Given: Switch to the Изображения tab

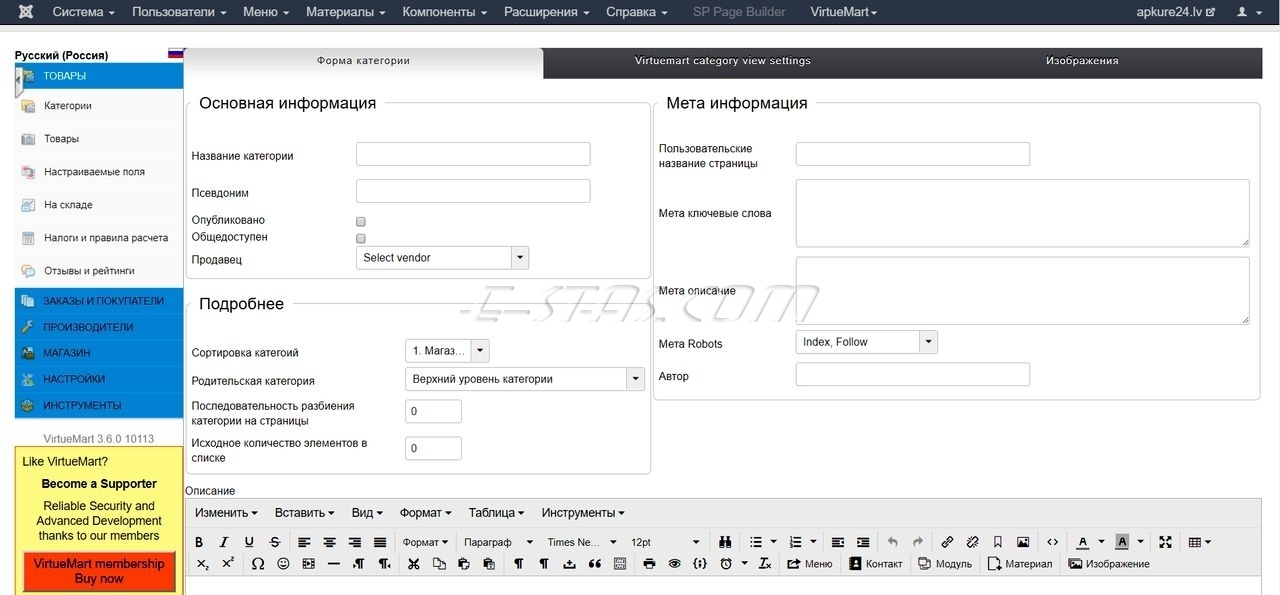Looking at the screenshot, I should click(1082, 61).
